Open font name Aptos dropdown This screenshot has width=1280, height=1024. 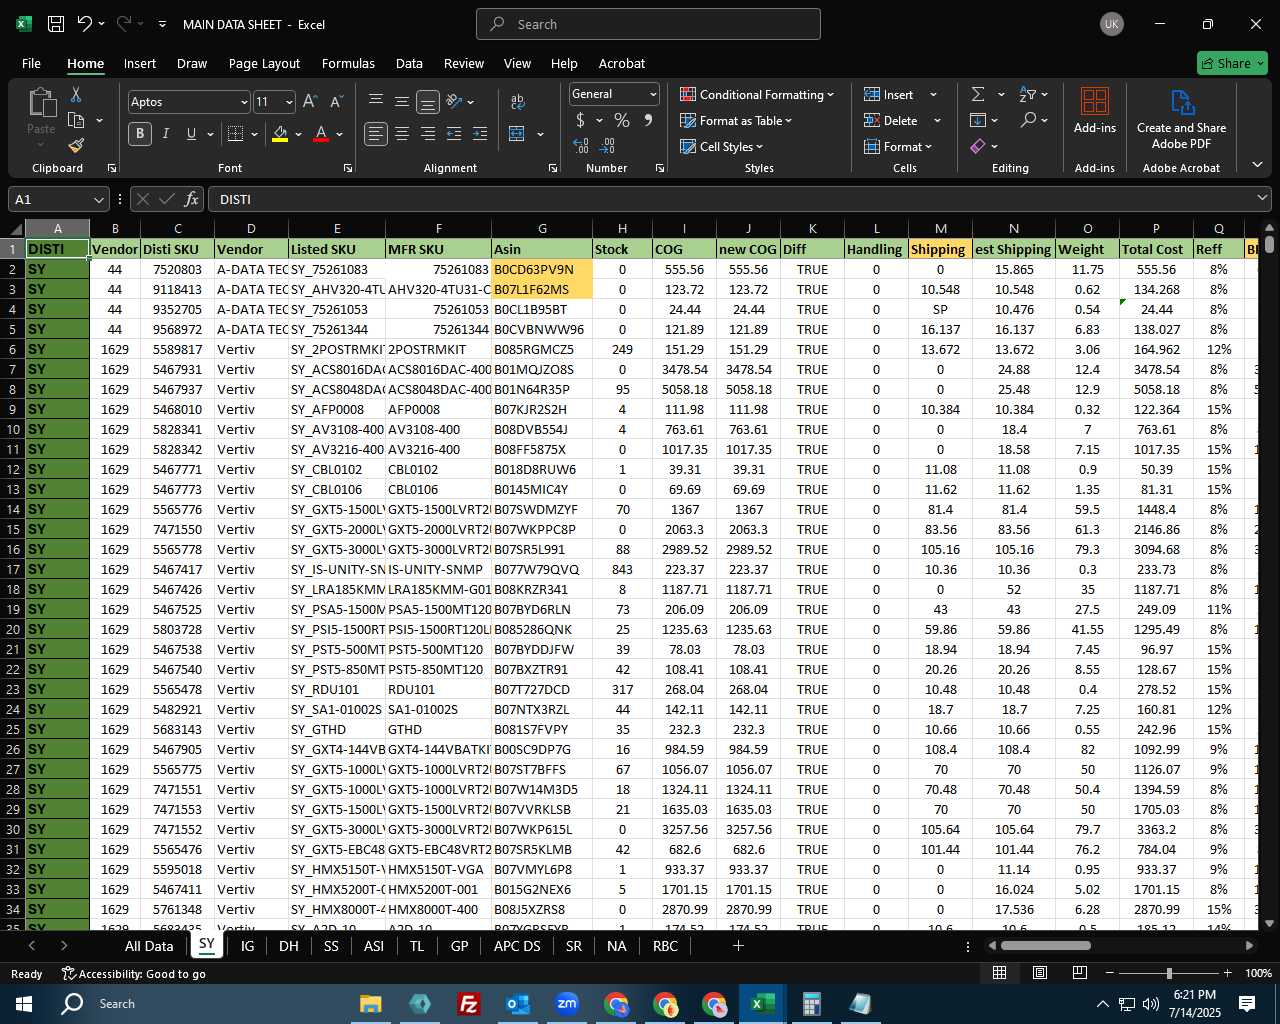click(x=243, y=102)
